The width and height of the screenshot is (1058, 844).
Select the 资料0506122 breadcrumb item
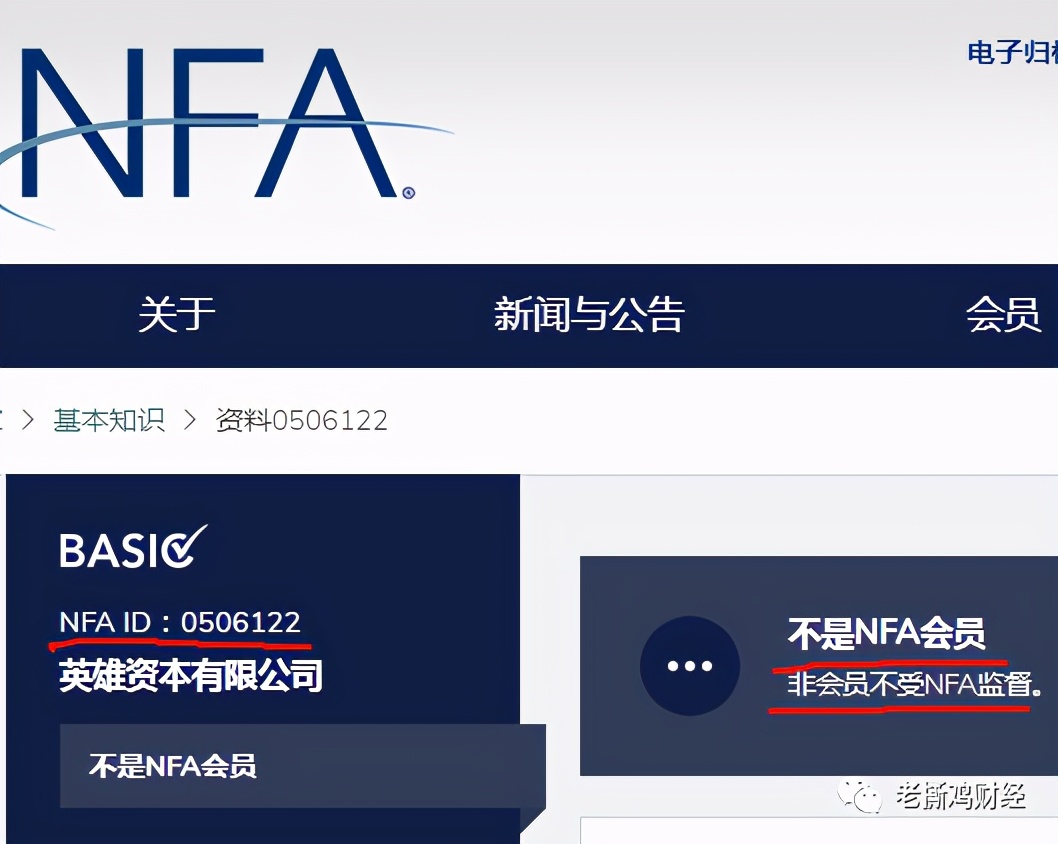(x=302, y=420)
